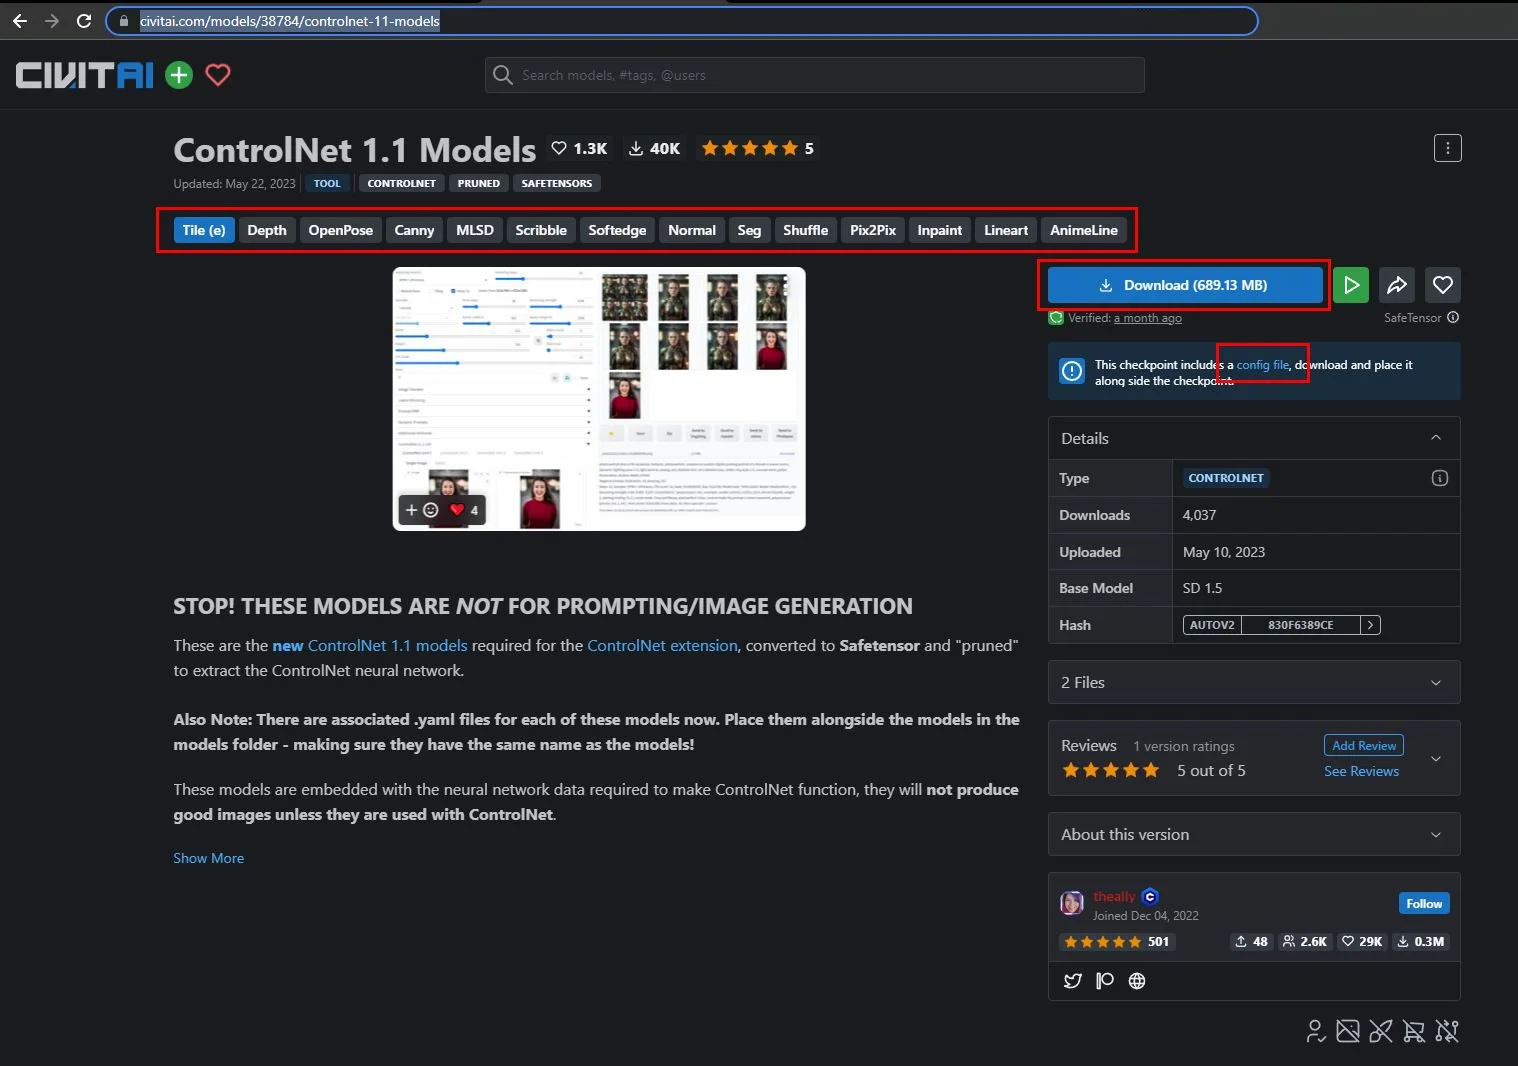Screen dimensions: 1518x1066
Task: Select the Normal version tab
Action: pos(692,230)
